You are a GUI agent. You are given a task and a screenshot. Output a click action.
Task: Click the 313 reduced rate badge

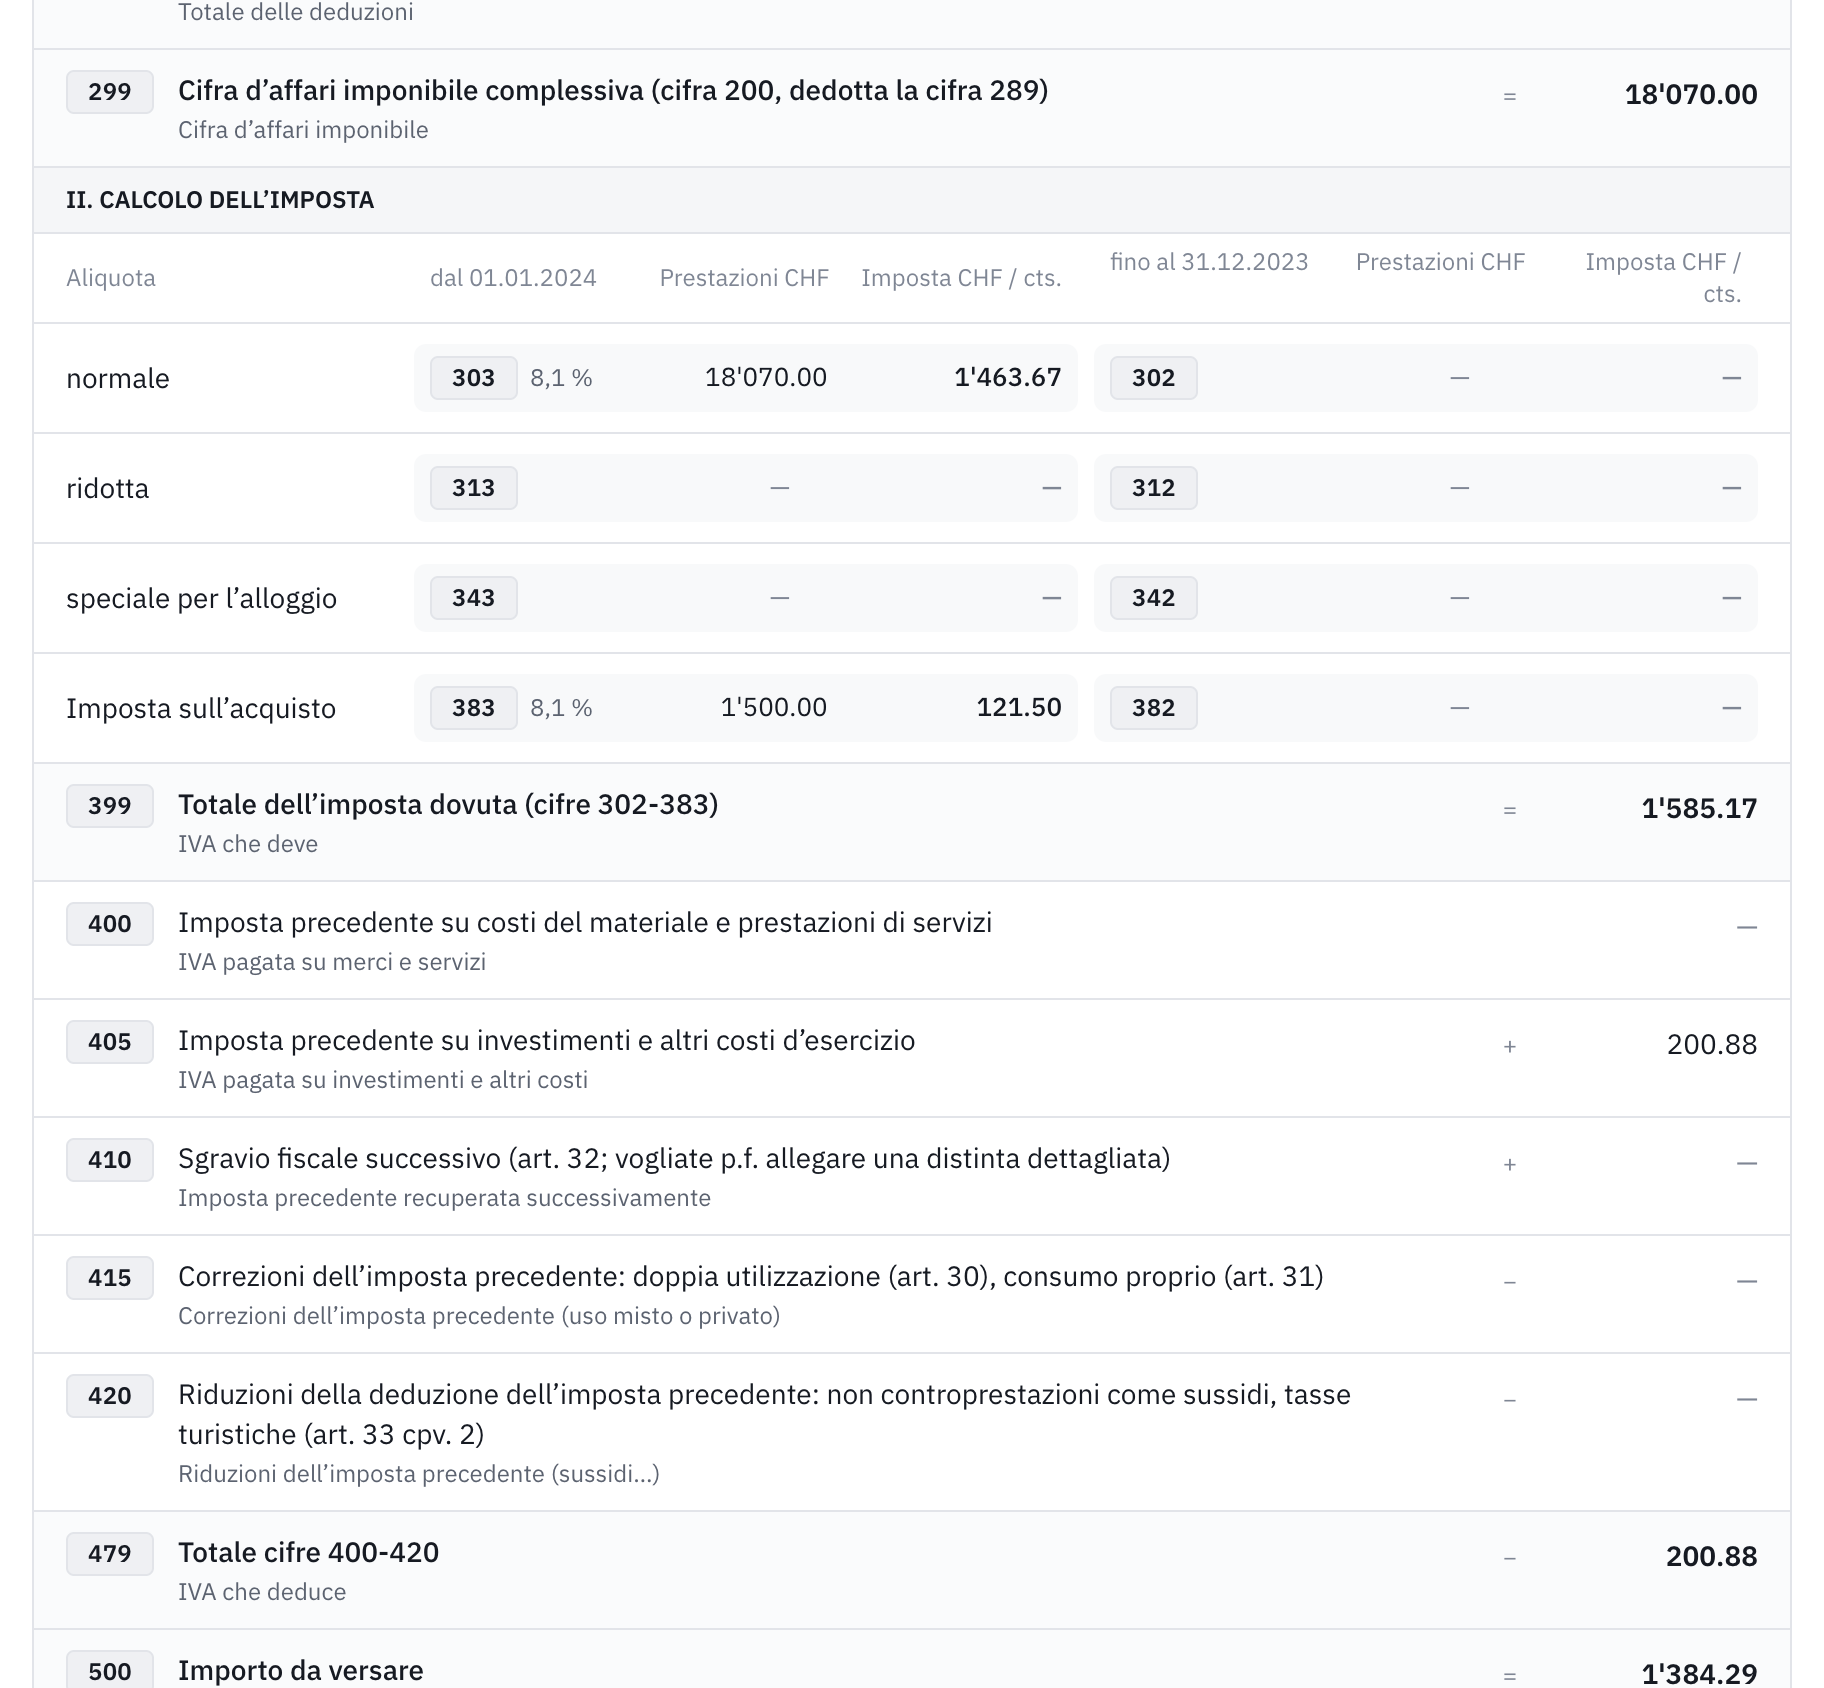[474, 488]
